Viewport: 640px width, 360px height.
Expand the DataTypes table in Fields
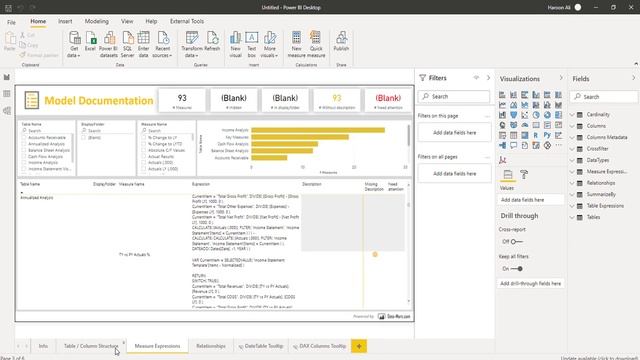point(572,160)
